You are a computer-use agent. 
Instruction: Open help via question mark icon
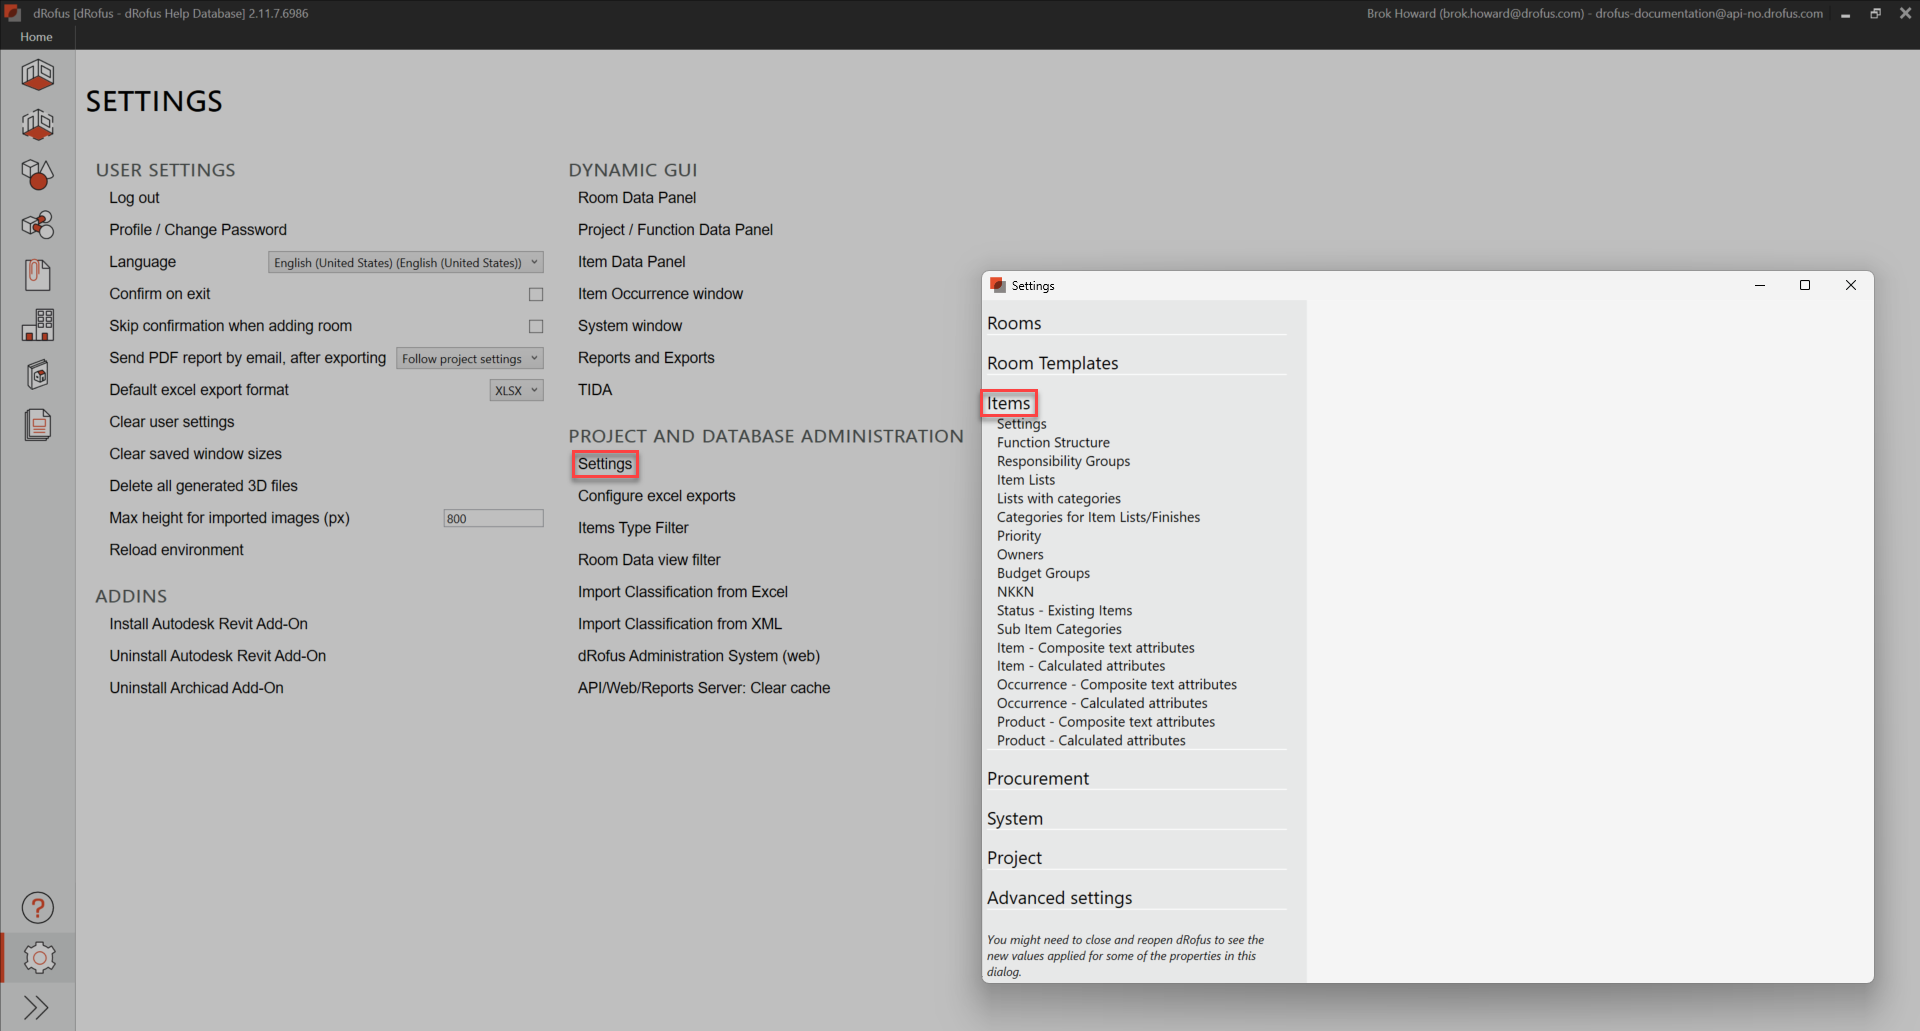(38, 908)
